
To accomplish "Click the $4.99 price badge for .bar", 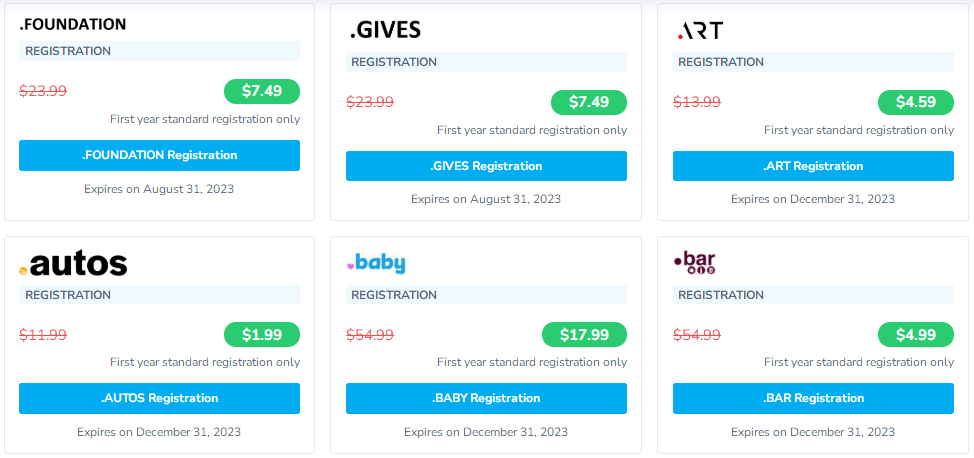I will 916,335.
